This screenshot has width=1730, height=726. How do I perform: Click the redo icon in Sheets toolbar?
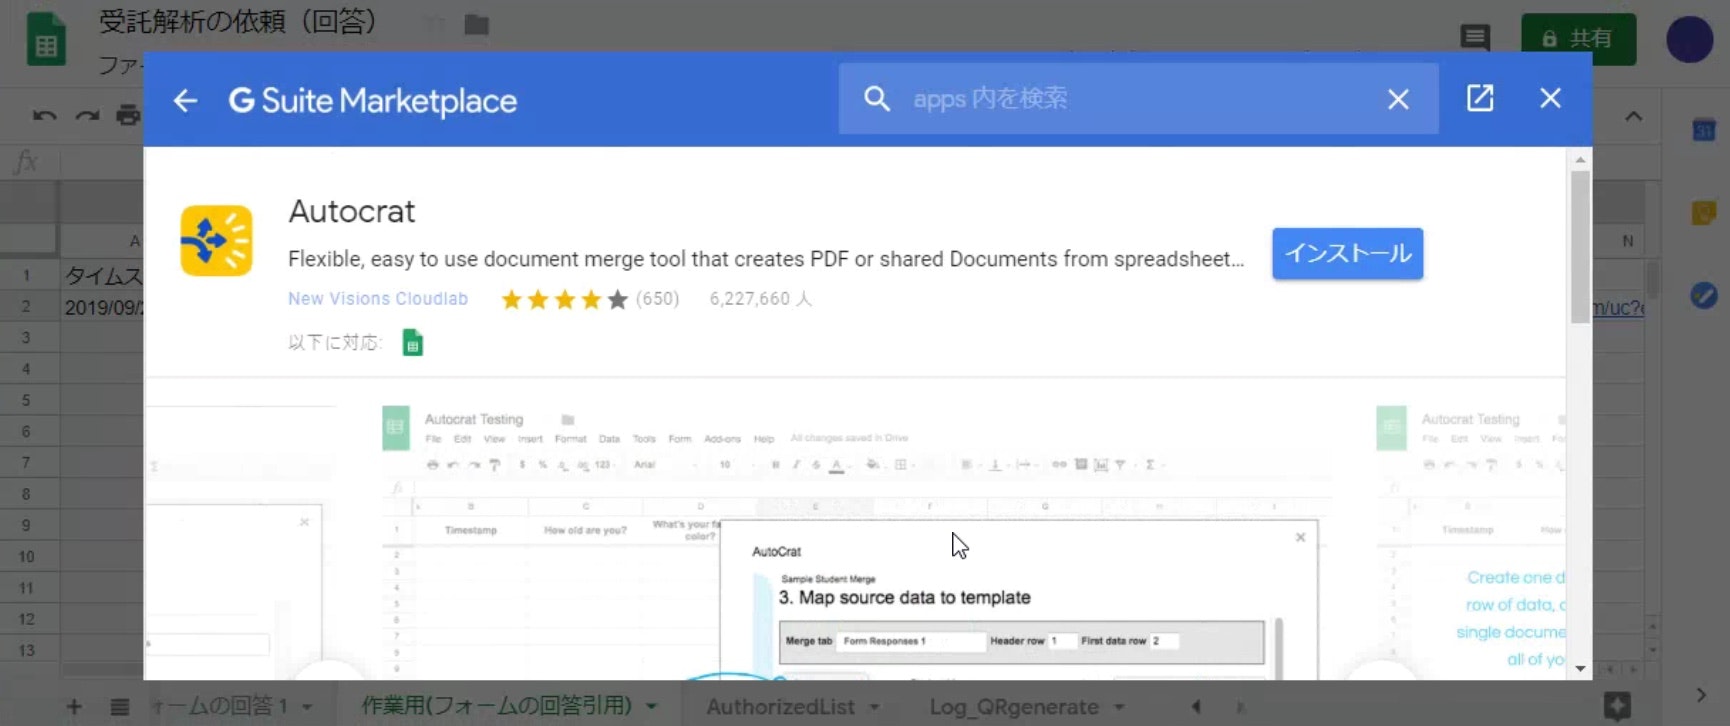[x=87, y=115]
